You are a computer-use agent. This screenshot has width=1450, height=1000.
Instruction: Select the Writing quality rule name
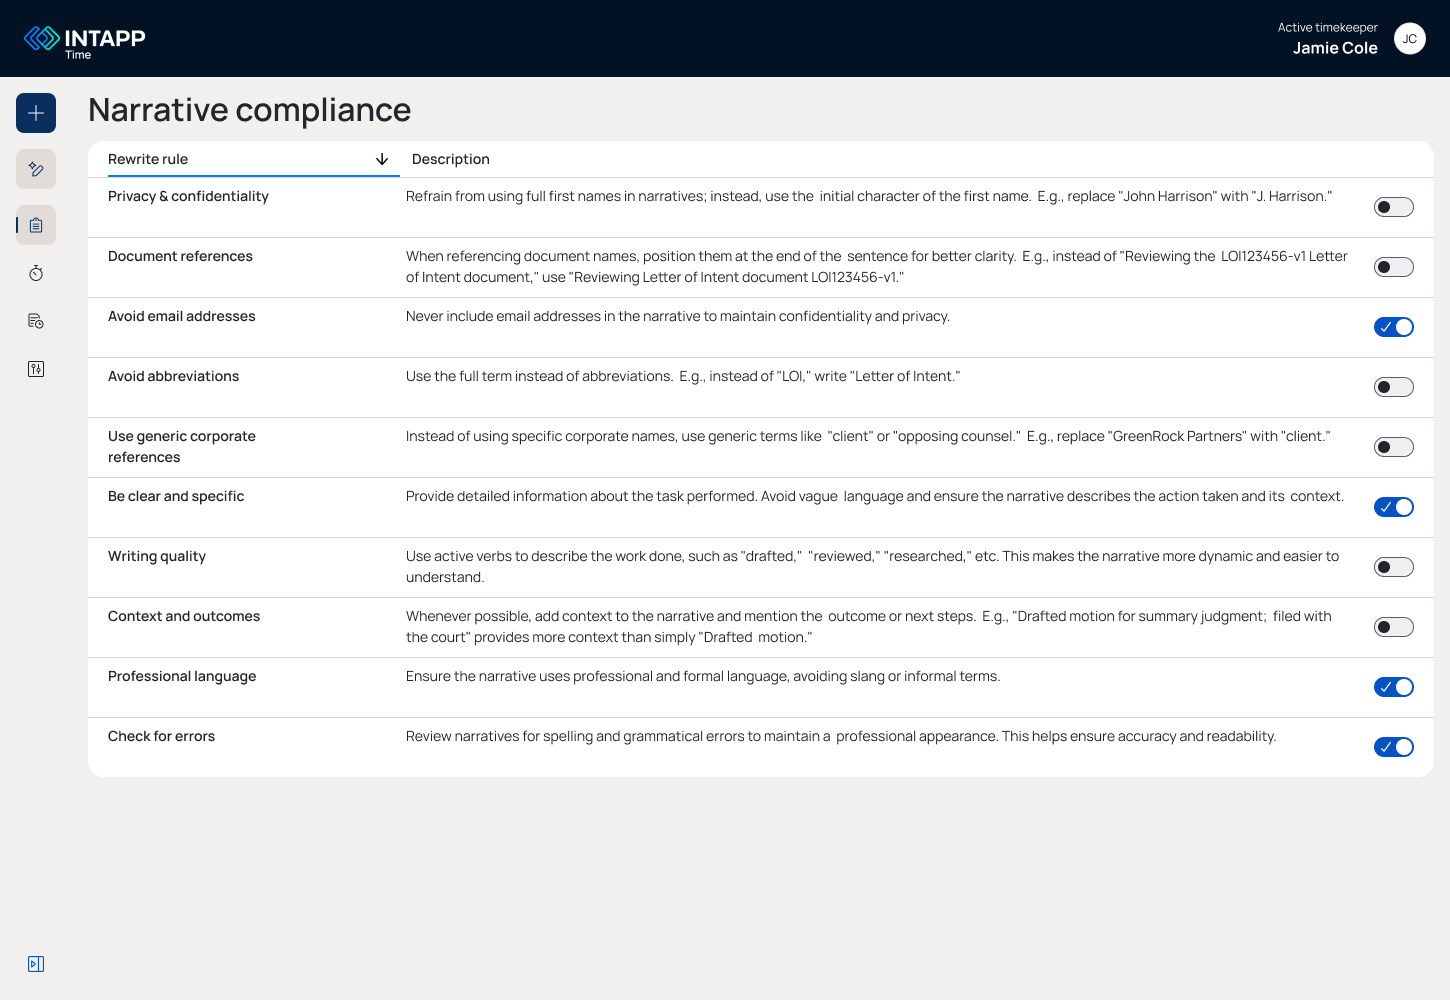click(x=157, y=556)
